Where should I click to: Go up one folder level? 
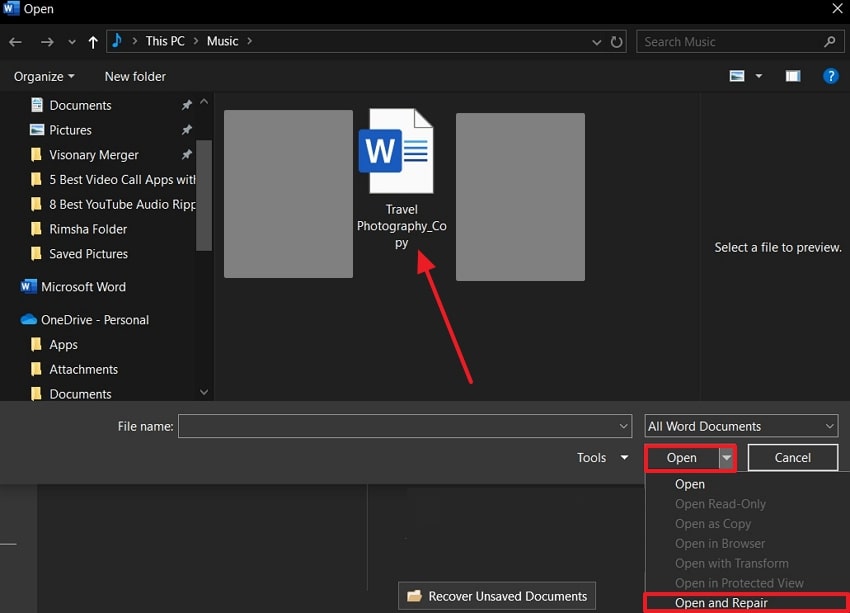[x=93, y=42]
